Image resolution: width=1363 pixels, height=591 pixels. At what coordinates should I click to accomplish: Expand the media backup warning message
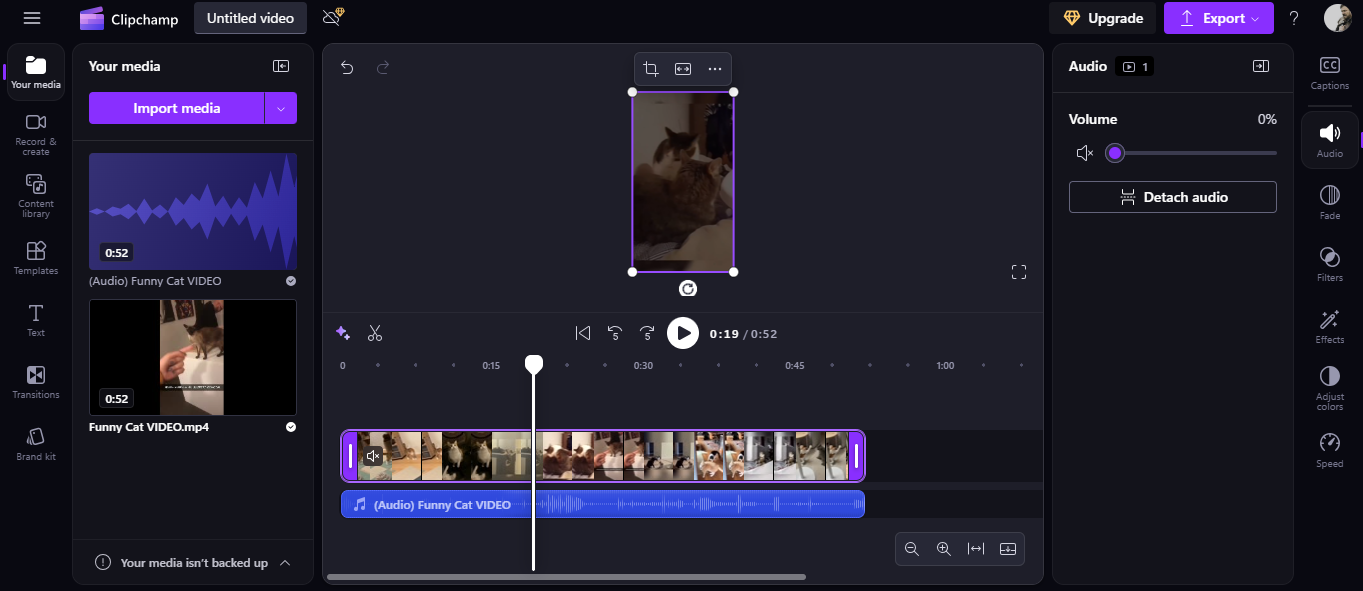(284, 562)
